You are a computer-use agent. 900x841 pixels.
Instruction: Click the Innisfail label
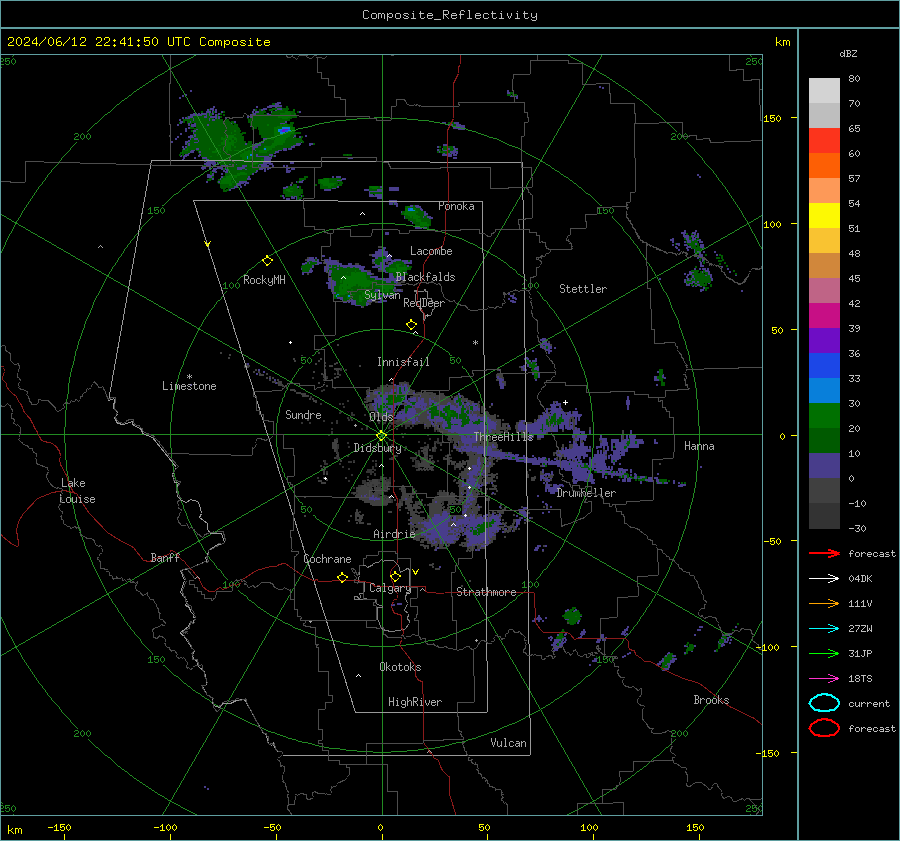[403, 362]
